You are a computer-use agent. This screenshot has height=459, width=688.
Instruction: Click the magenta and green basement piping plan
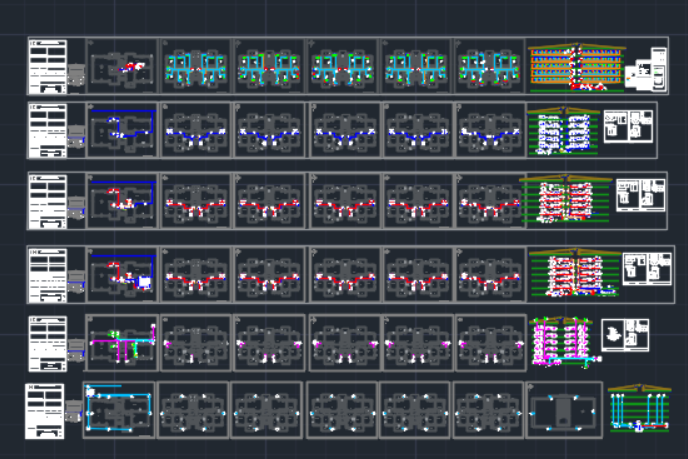coord(122,342)
